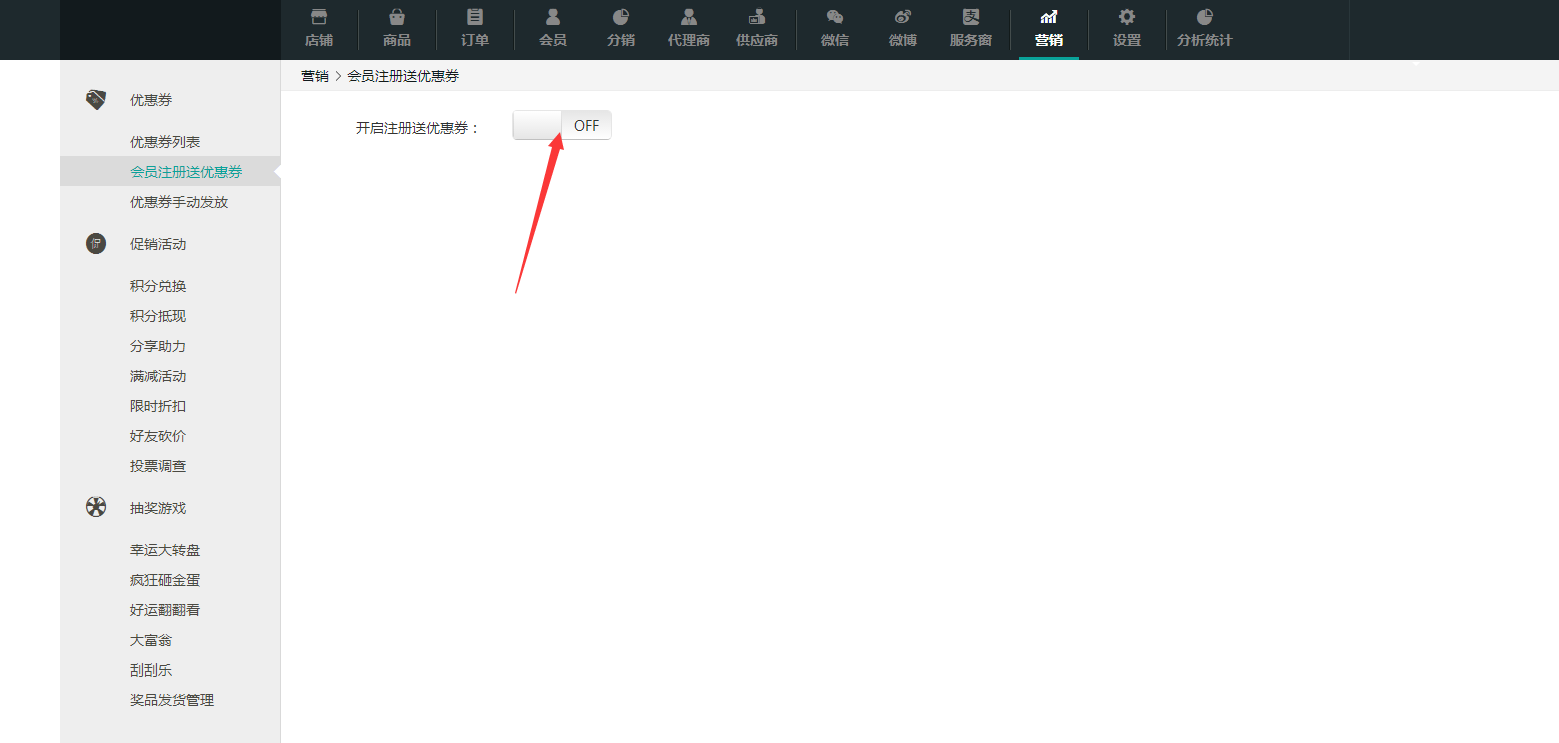This screenshot has width=1559, height=743.
Task: Click the 分析统计 analytics icon
Action: pyautogui.click(x=1205, y=17)
